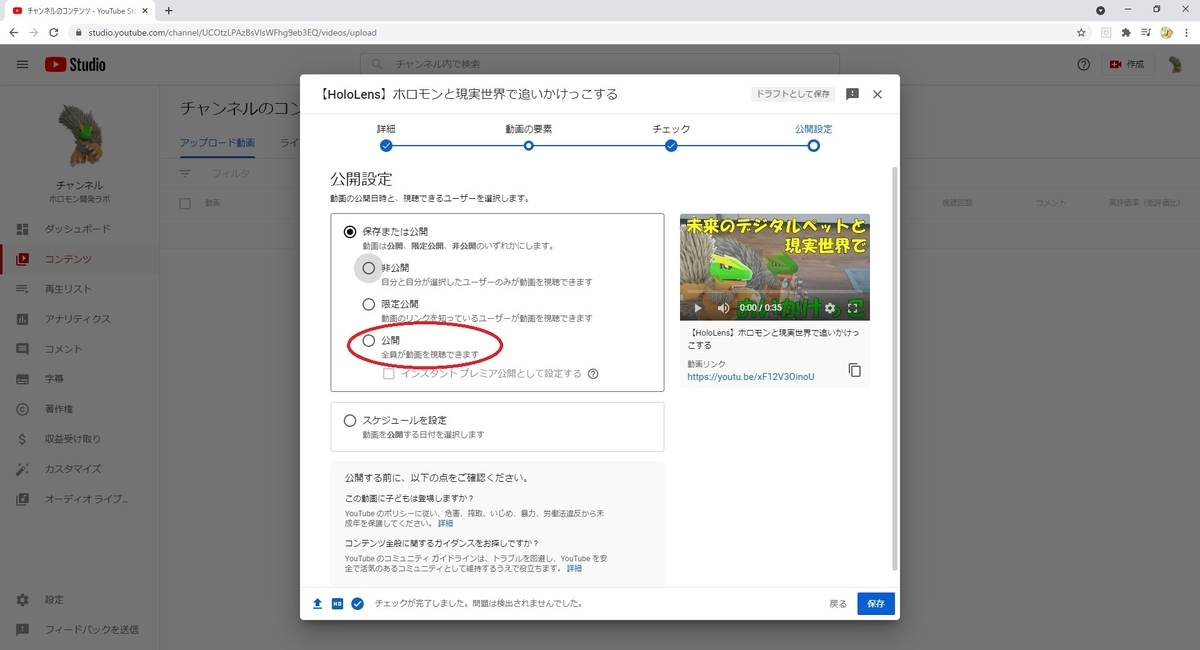Viewport: 1200px width, 650px height.
Task: Open Monetization in the sidebar
Action: click(x=75, y=439)
